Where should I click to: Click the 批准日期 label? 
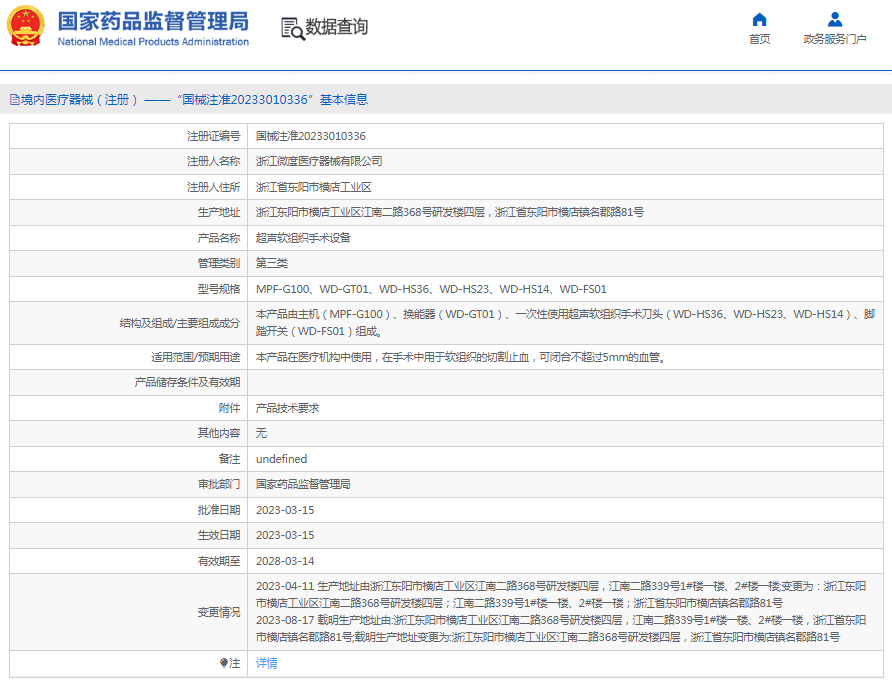coord(218,510)
